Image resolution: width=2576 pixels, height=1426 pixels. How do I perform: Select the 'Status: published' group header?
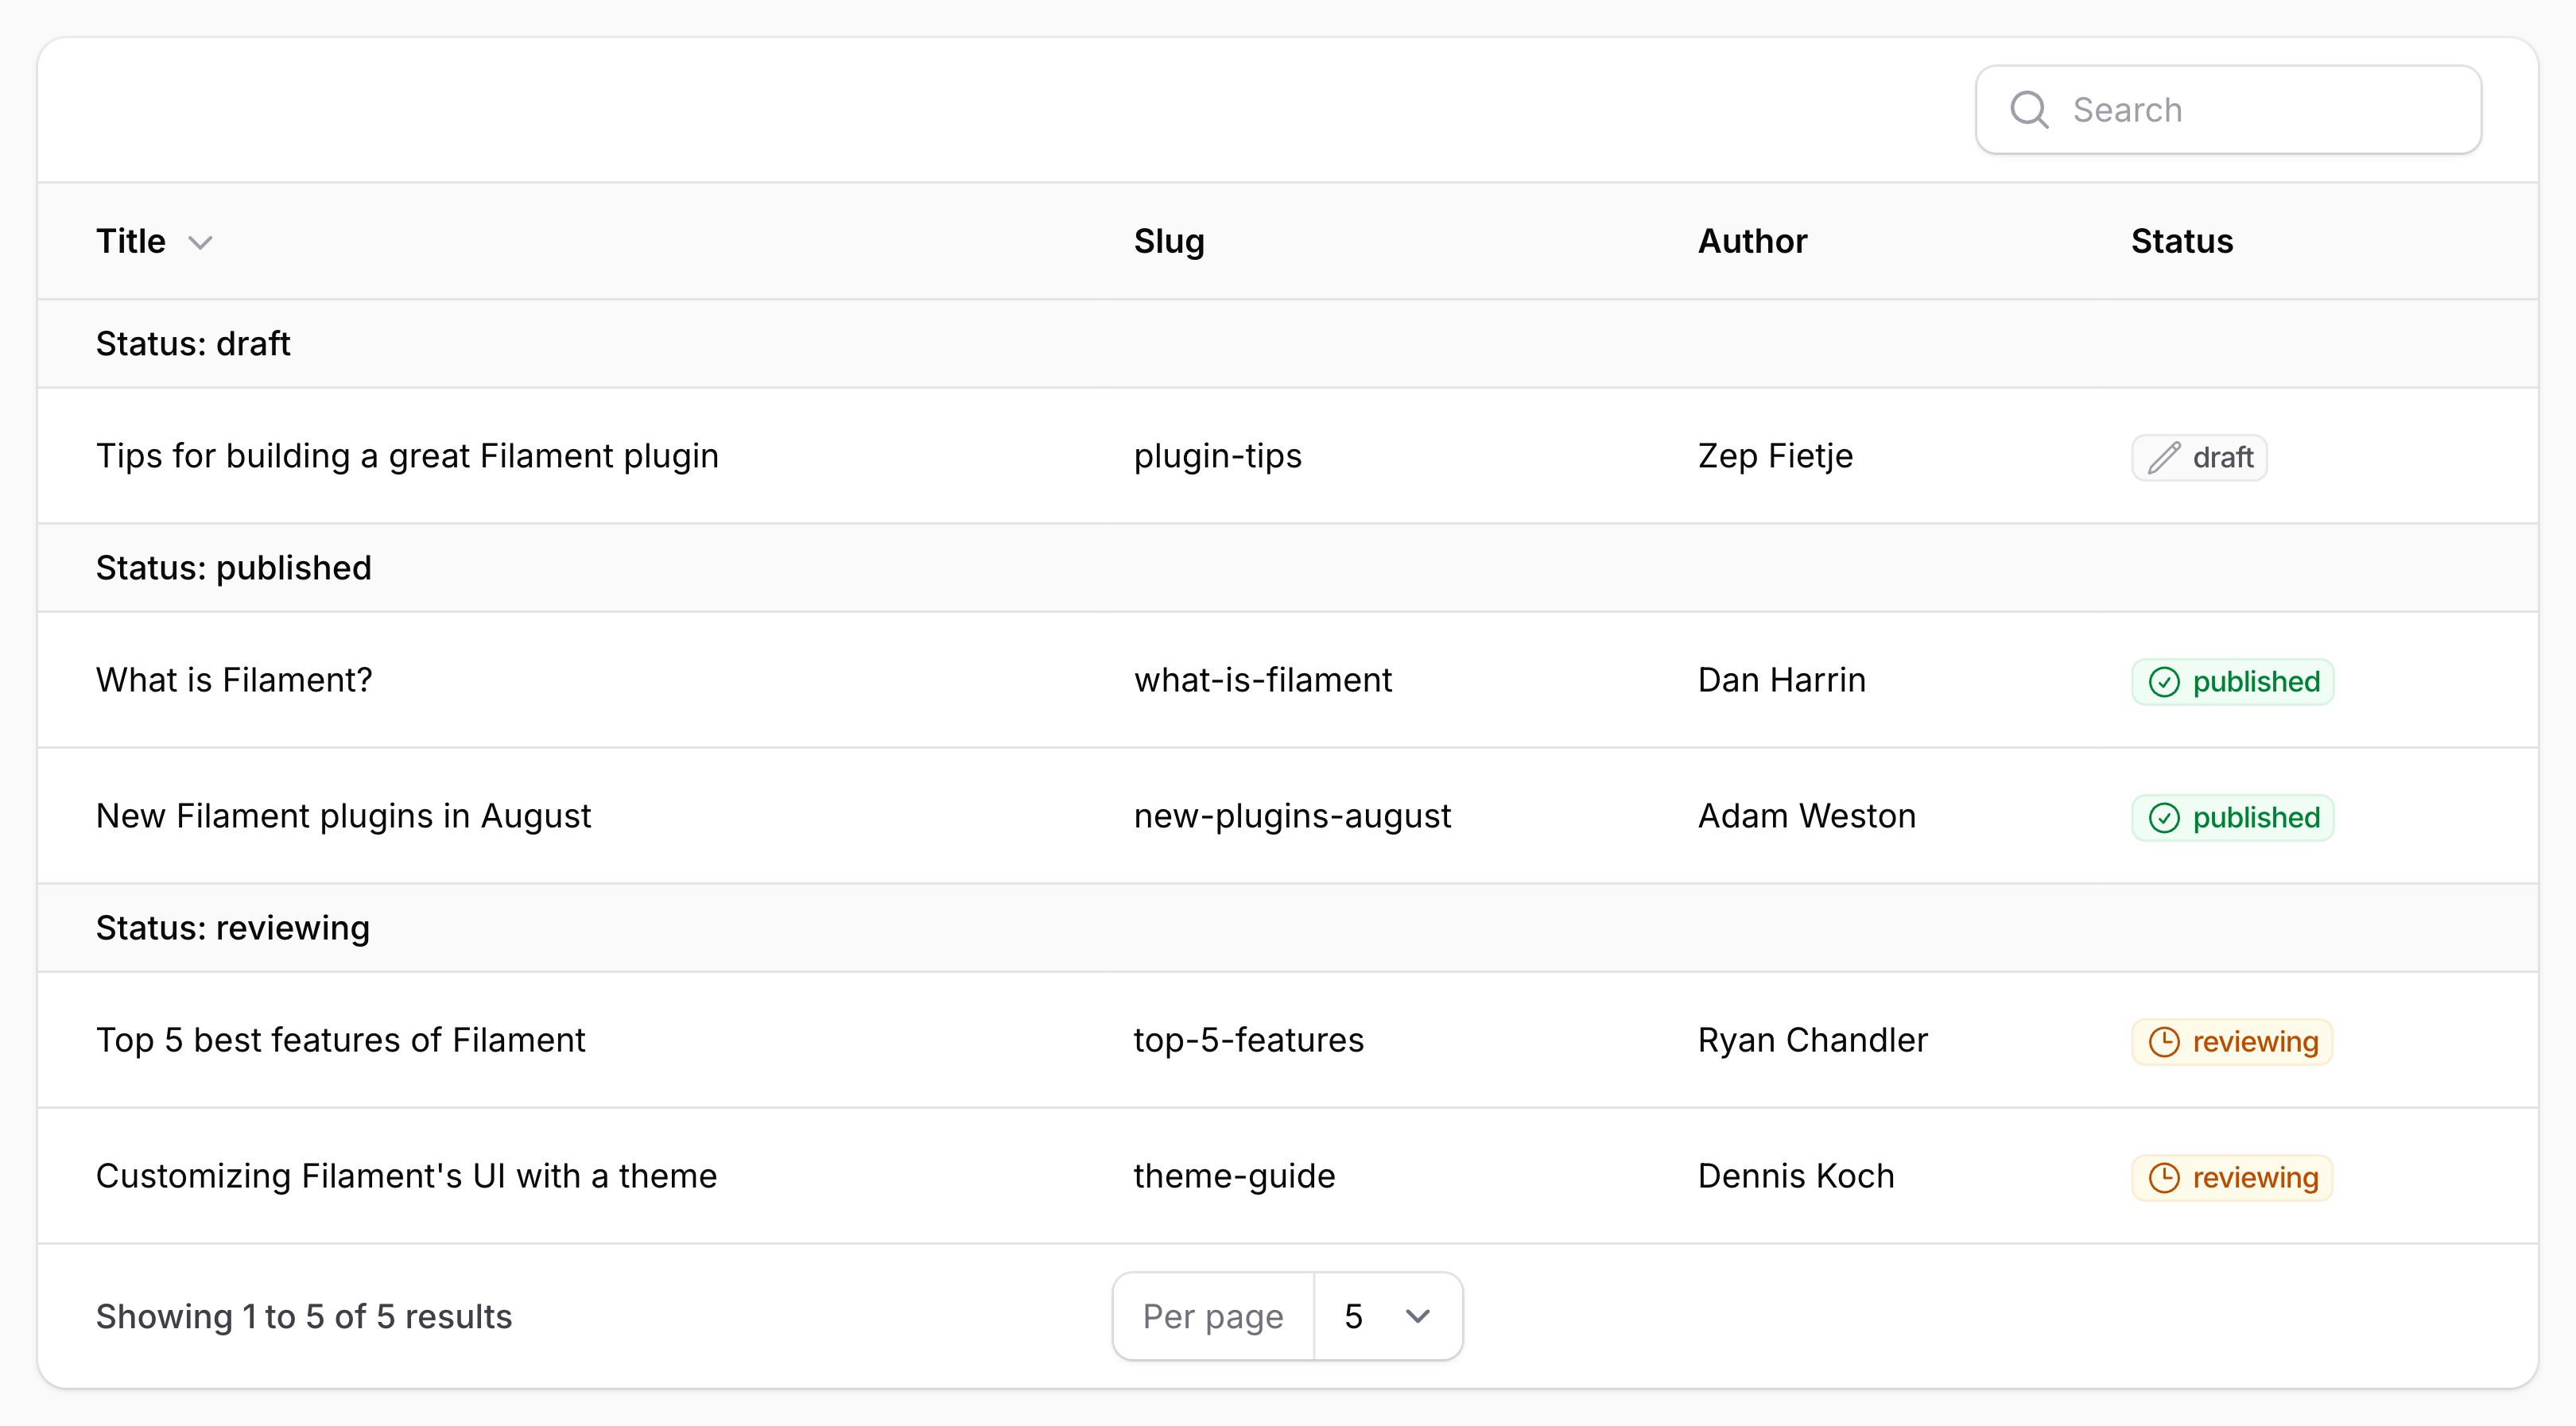click(x=1288, y=568)
